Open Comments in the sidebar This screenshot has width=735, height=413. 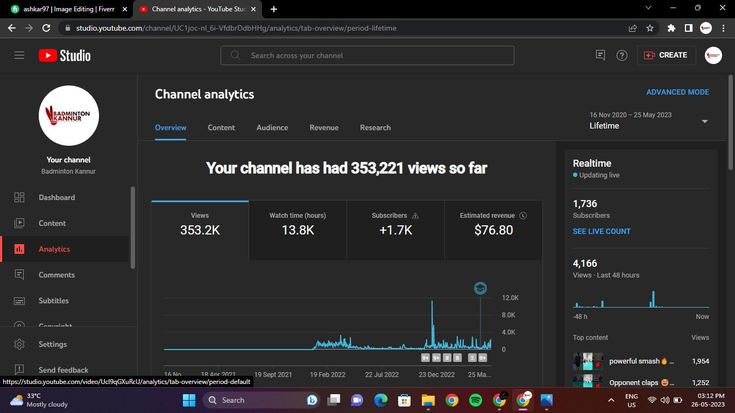point(66,275)
